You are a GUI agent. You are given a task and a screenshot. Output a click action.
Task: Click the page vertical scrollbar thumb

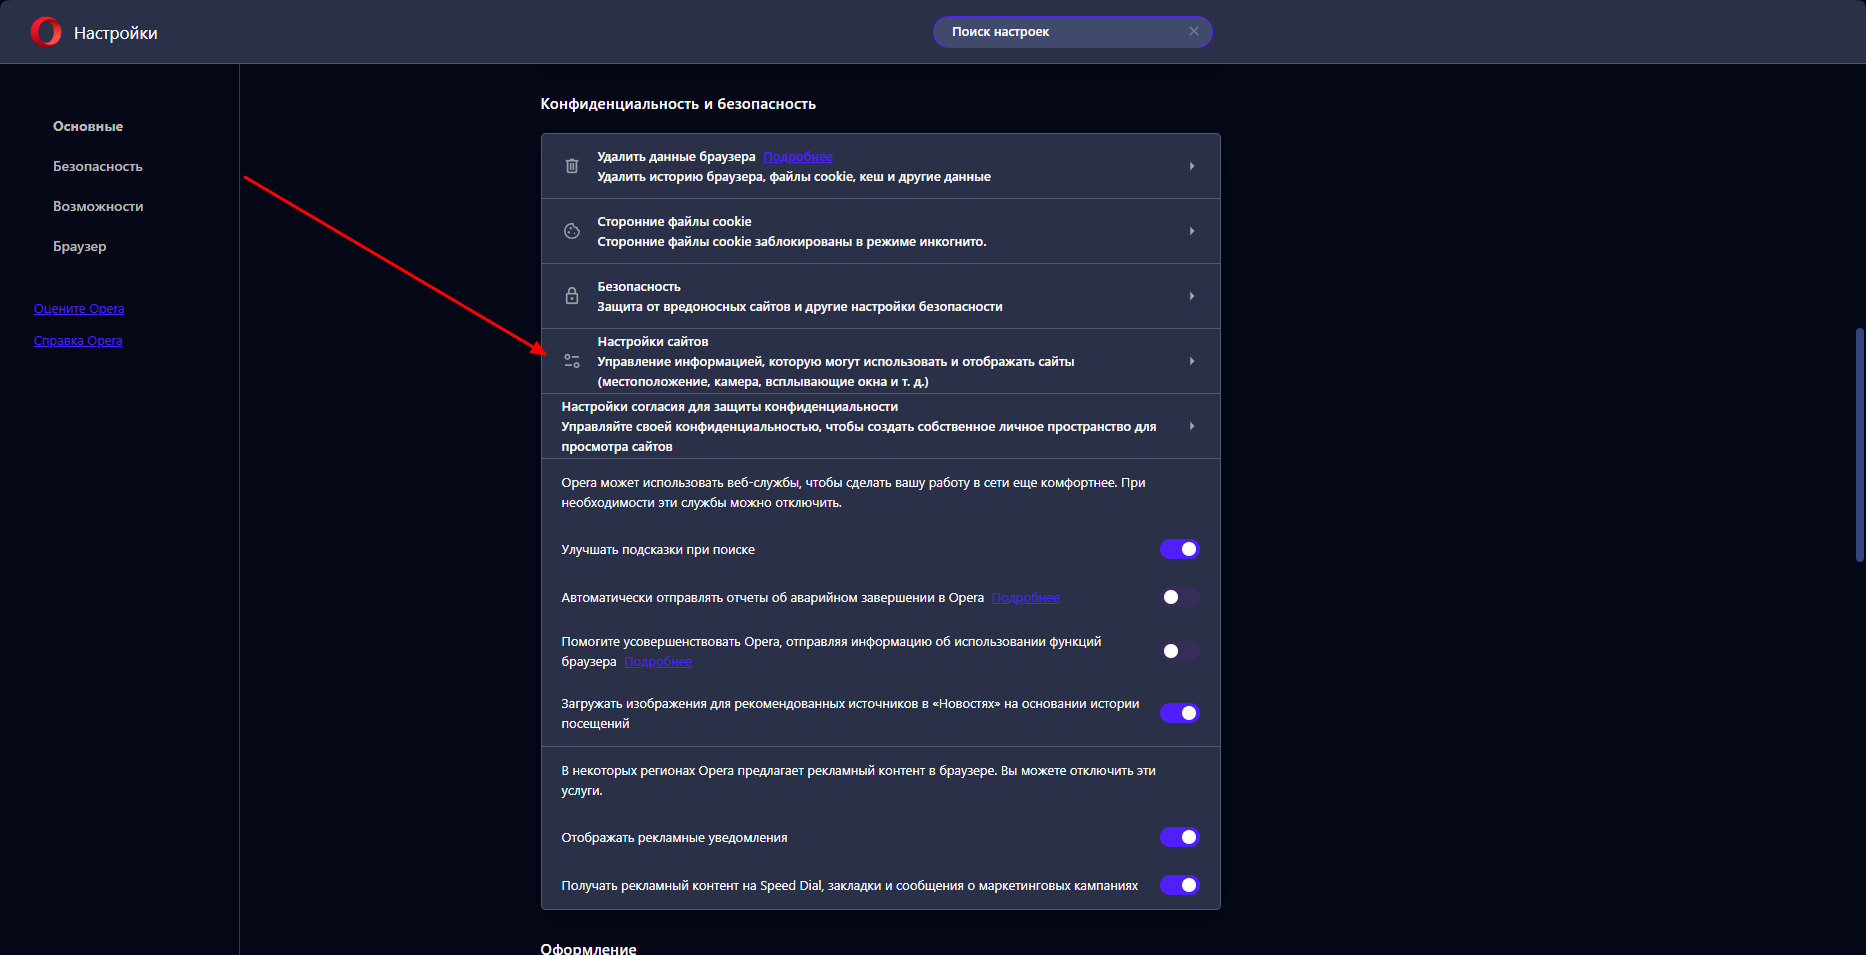coord(1860,445)
